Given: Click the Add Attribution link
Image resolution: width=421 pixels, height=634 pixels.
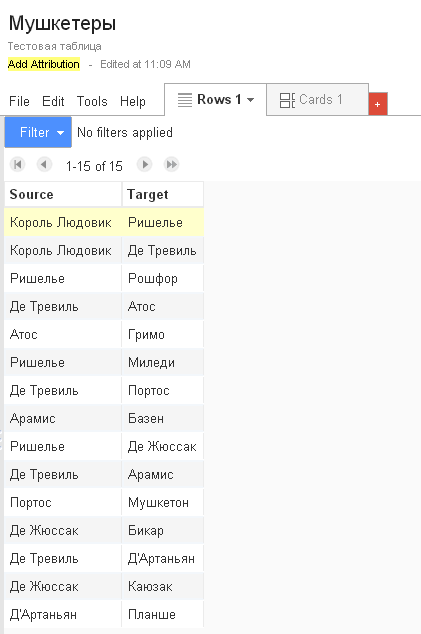Looking at the screenshot, I should pyautogui.click(x=44, y=64).
